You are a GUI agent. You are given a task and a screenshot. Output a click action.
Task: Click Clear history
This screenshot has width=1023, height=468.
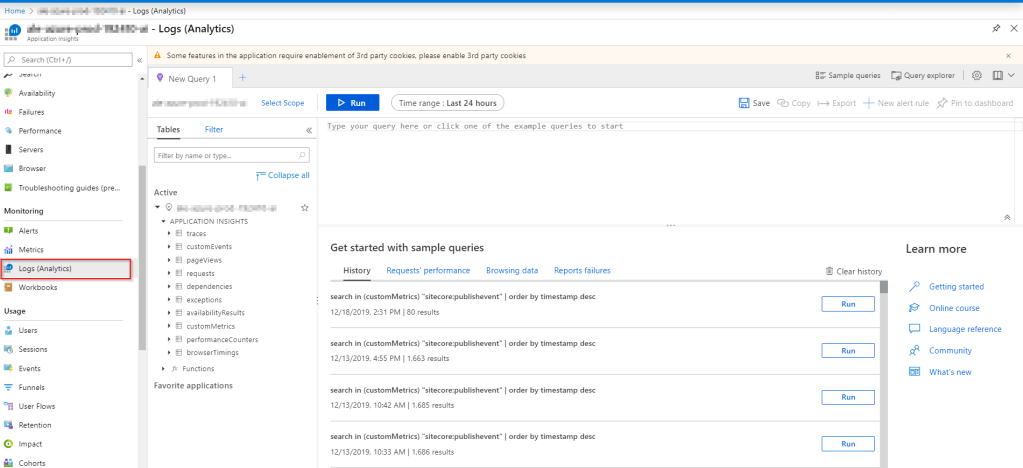tap(853, 271)
